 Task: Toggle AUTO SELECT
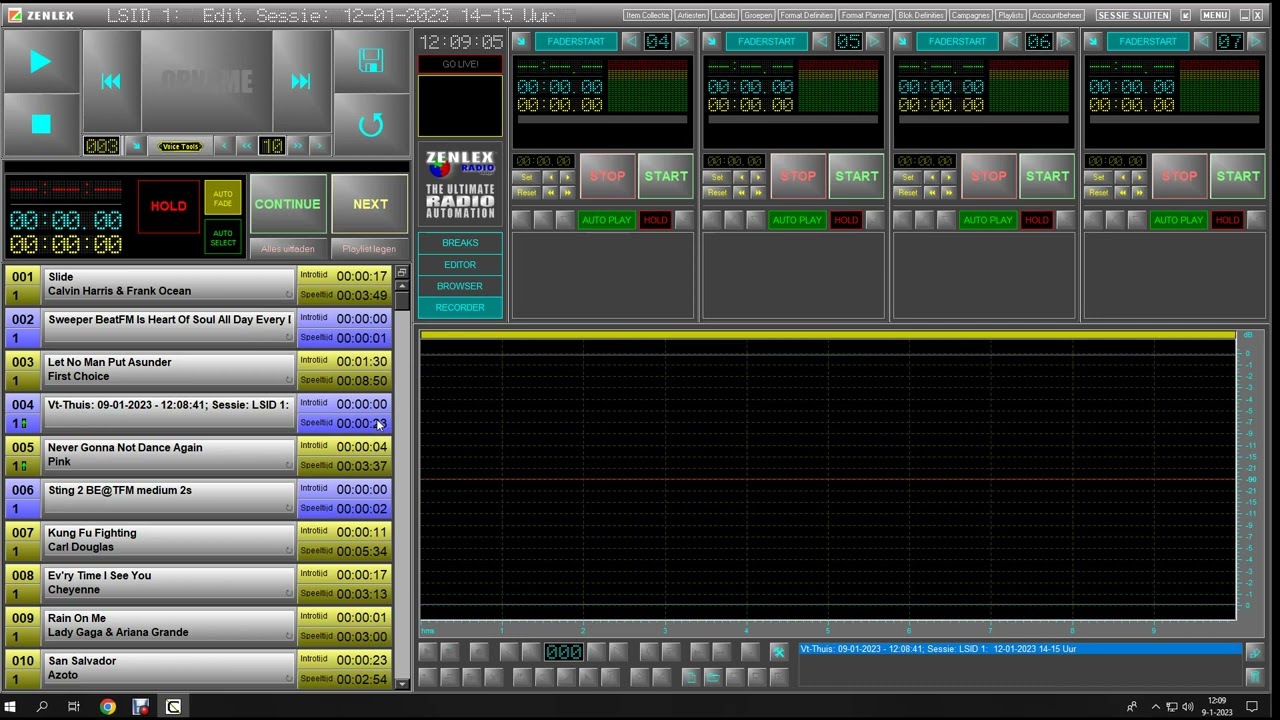[223, 238]
